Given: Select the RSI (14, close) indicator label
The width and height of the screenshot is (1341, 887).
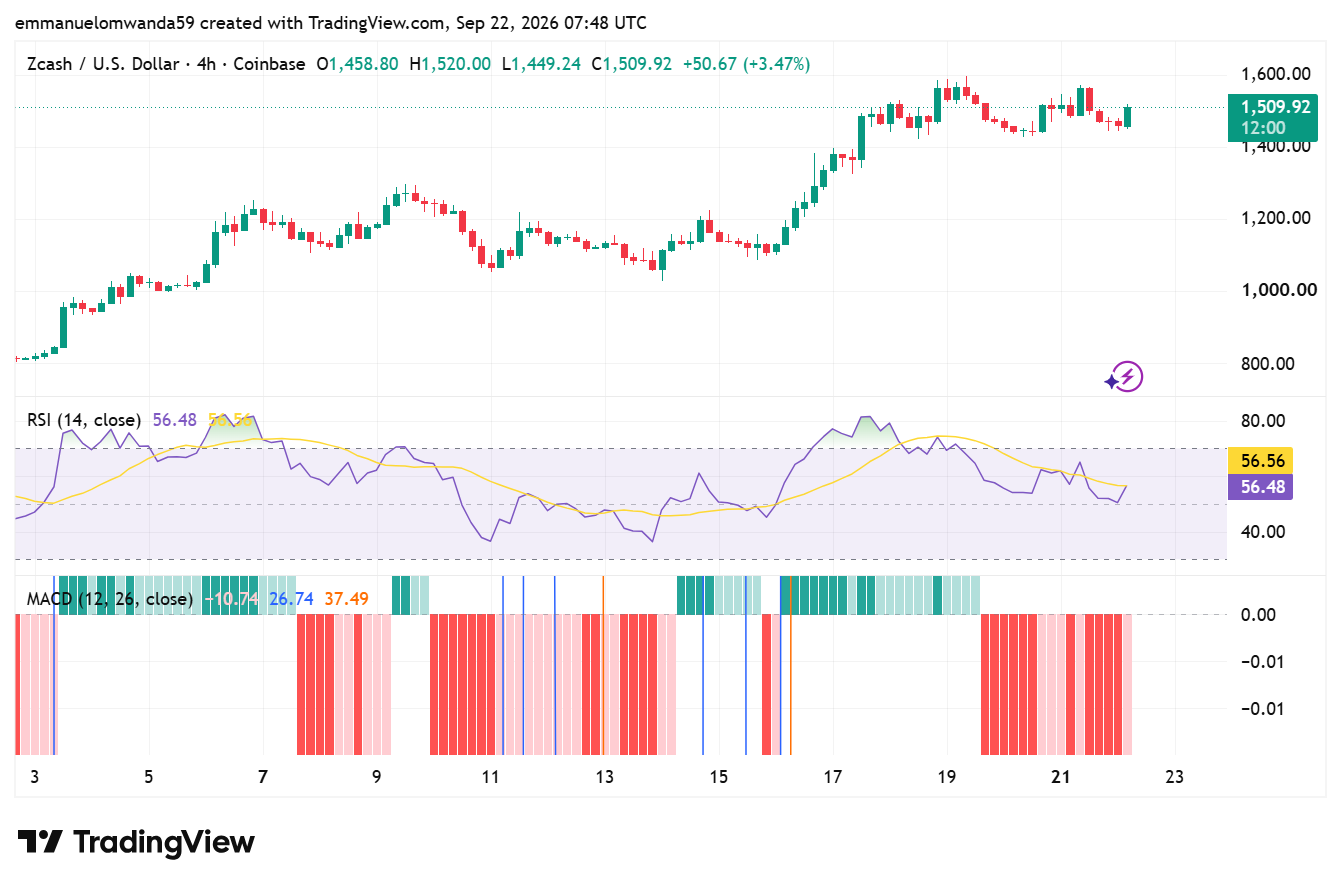Looking at the screenshot, I should [84, 420].
